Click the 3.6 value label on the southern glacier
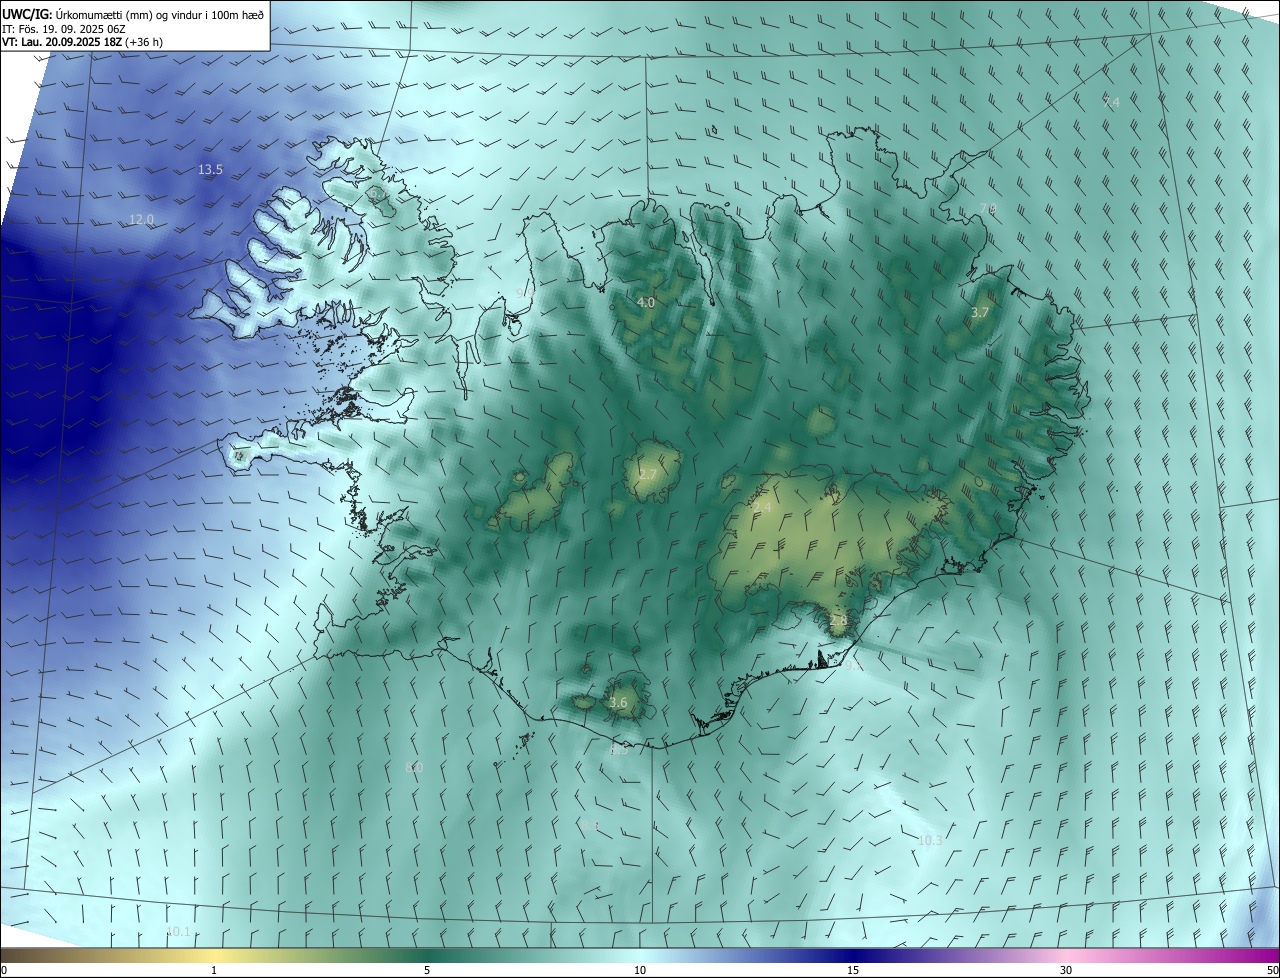This screenshot has width=1280, height=978. click(618, 703)
